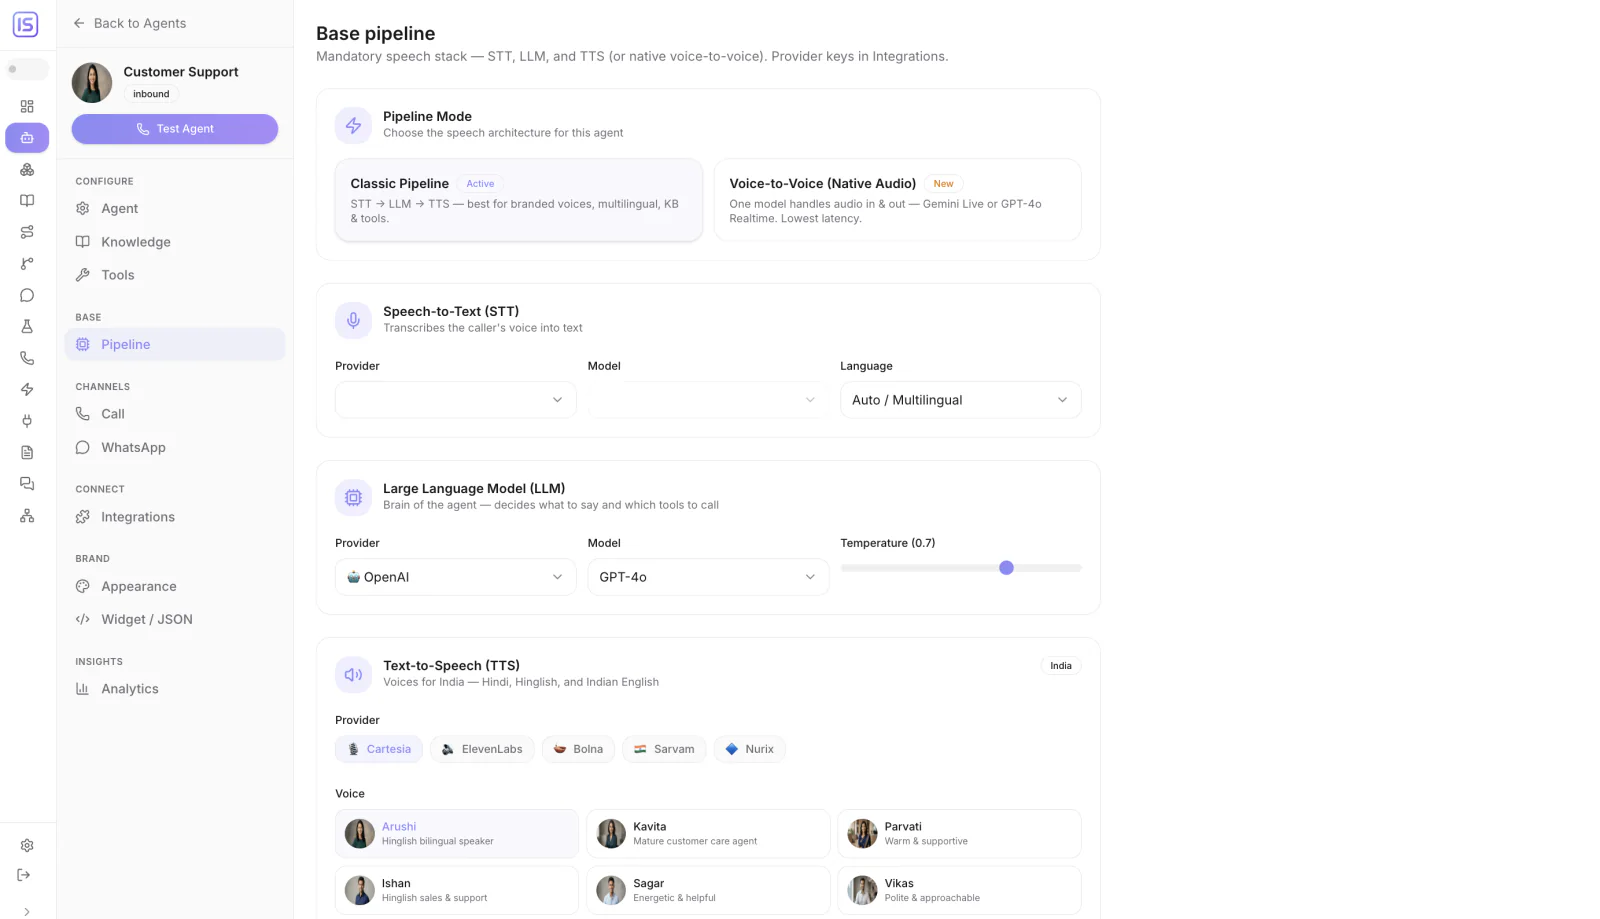Open the STT Model dropdown

[x=708, y=400]
